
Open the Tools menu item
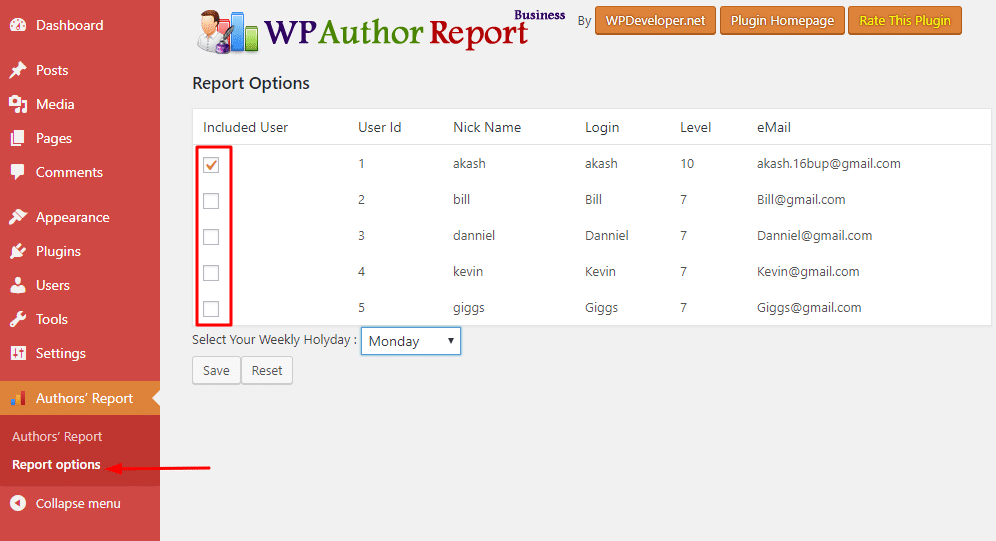tap(52, 319)
